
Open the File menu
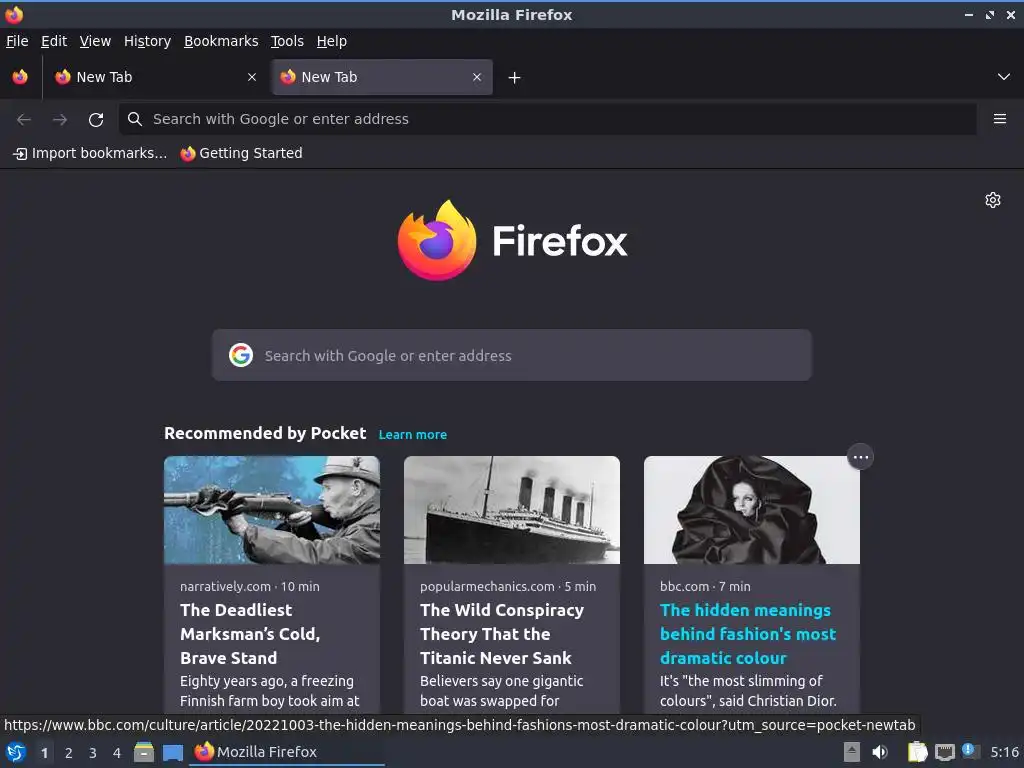(17, 41)
